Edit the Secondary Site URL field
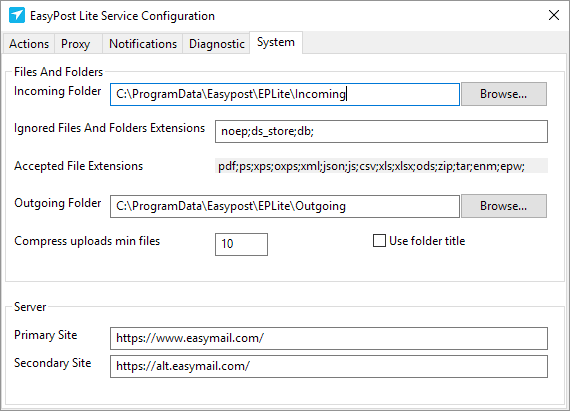 [x=329, y=366]
